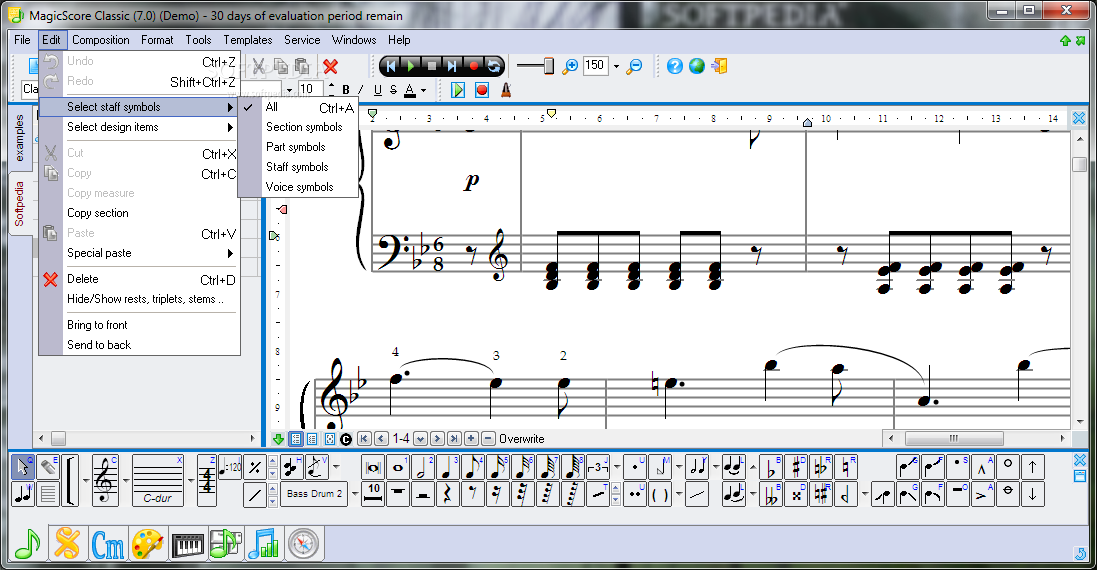Viewport: 1097px width, 570px height.
Task: Toggle italic text formatting
Action: [361, 90]
